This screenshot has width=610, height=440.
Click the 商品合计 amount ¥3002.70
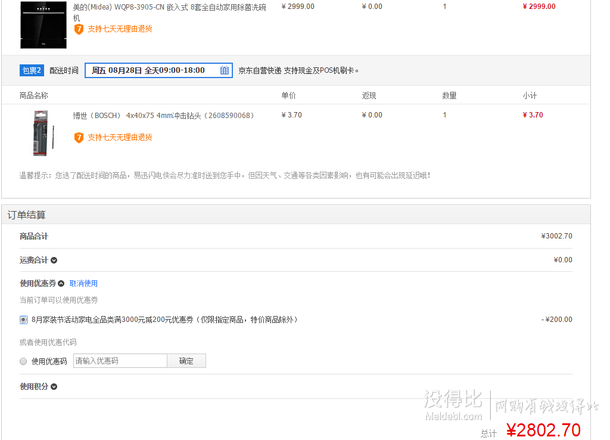pyautogui.click(x=556, y=236)
